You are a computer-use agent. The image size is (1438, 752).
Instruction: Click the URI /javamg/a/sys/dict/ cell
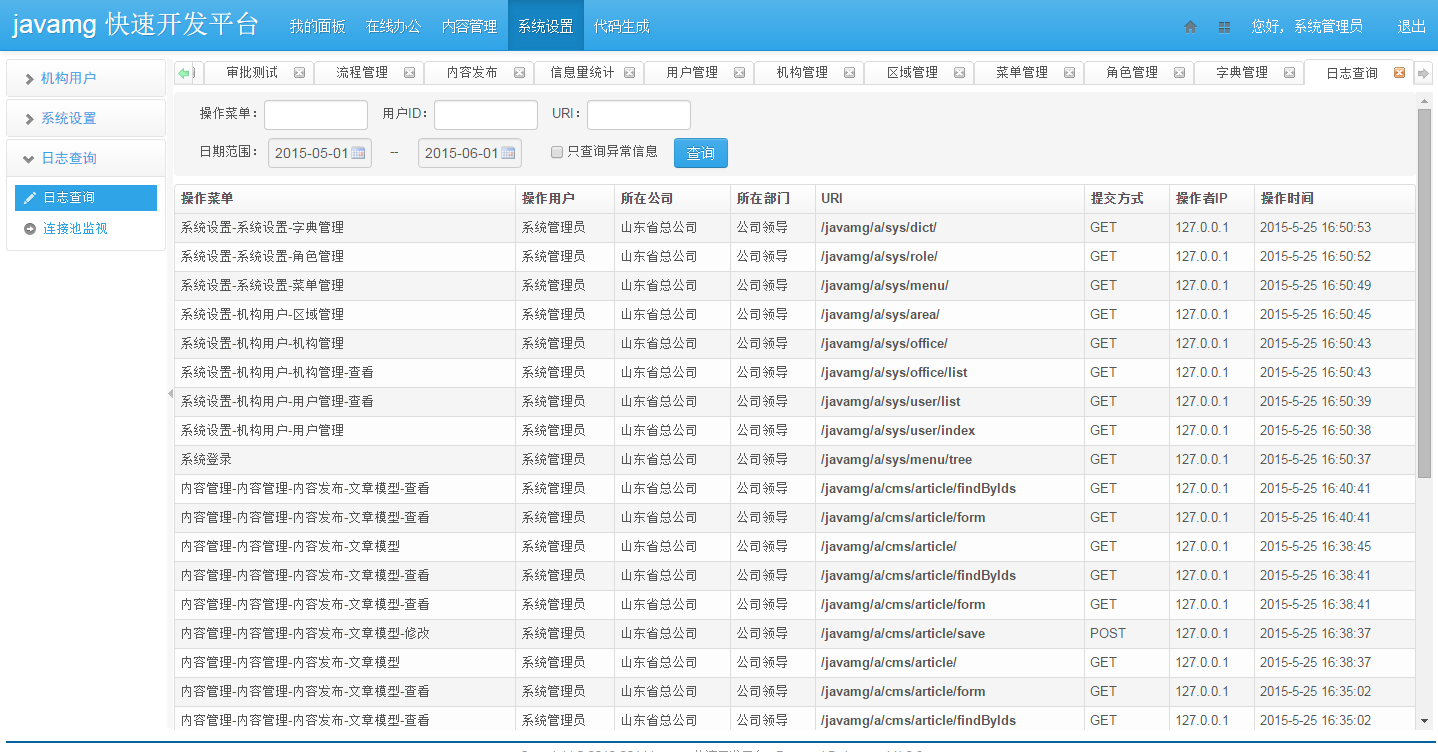[949, 228]
